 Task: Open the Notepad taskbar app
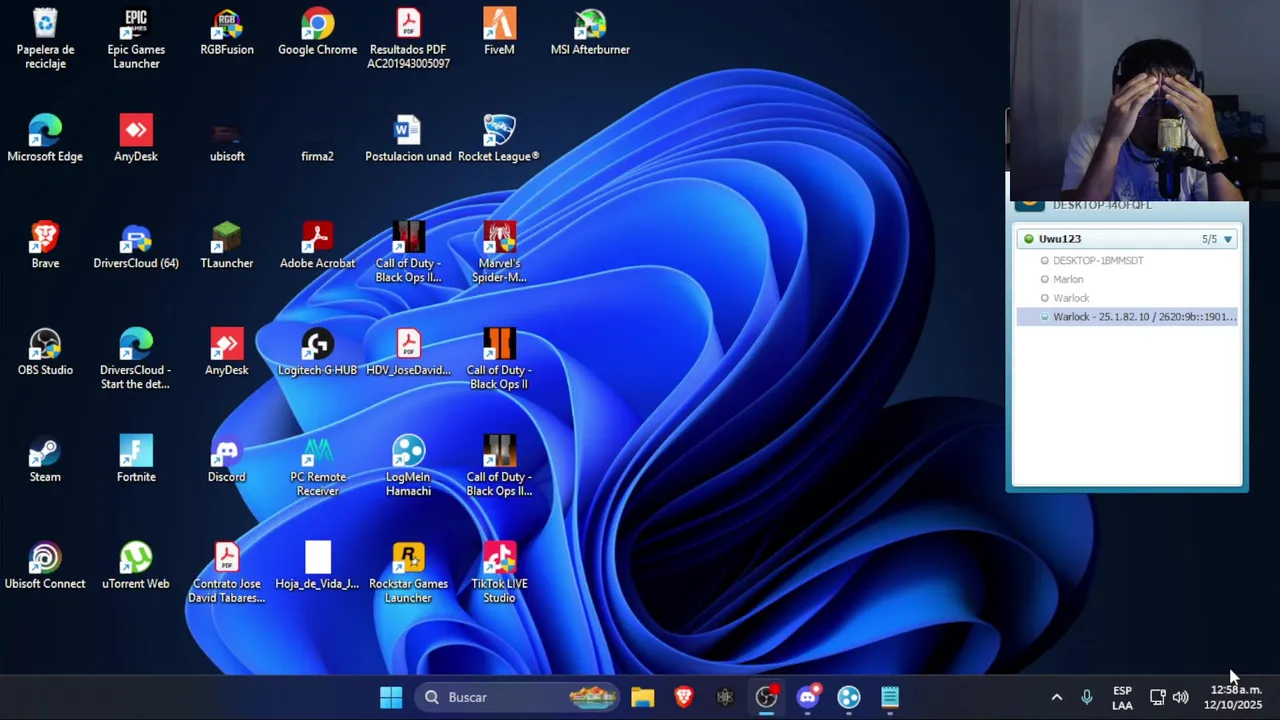pos(890,697)
